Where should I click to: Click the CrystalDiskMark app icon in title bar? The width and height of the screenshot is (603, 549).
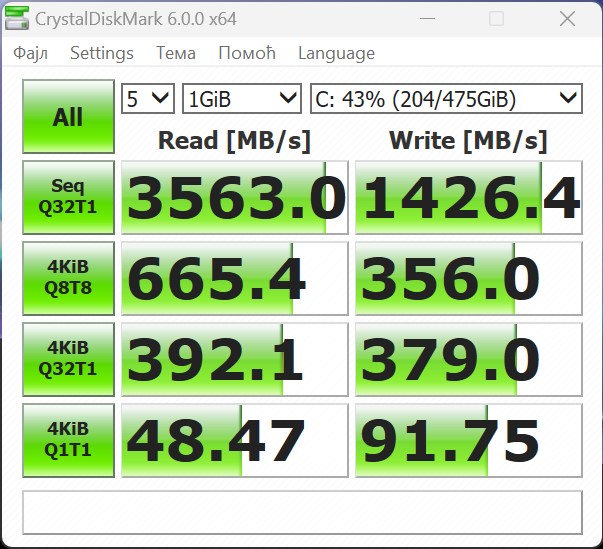pos(17,18)
